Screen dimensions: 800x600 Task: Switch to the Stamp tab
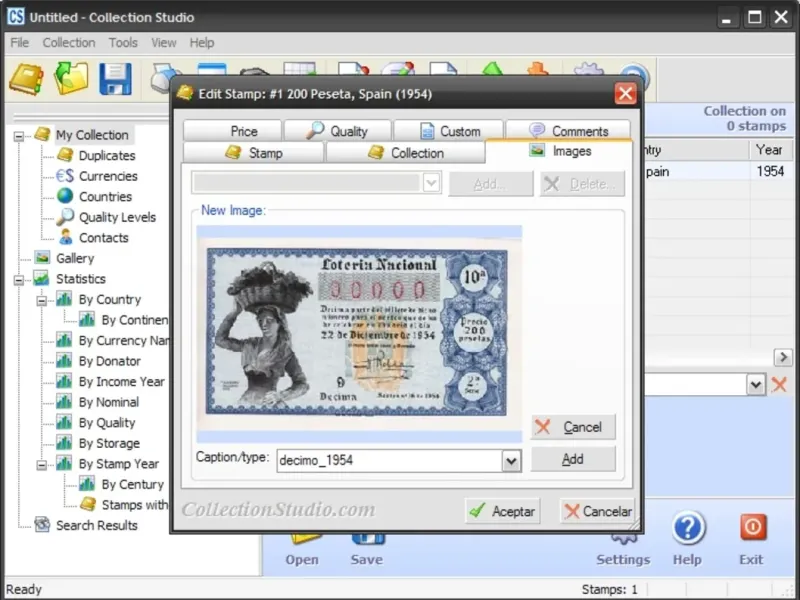pos(253,153)
